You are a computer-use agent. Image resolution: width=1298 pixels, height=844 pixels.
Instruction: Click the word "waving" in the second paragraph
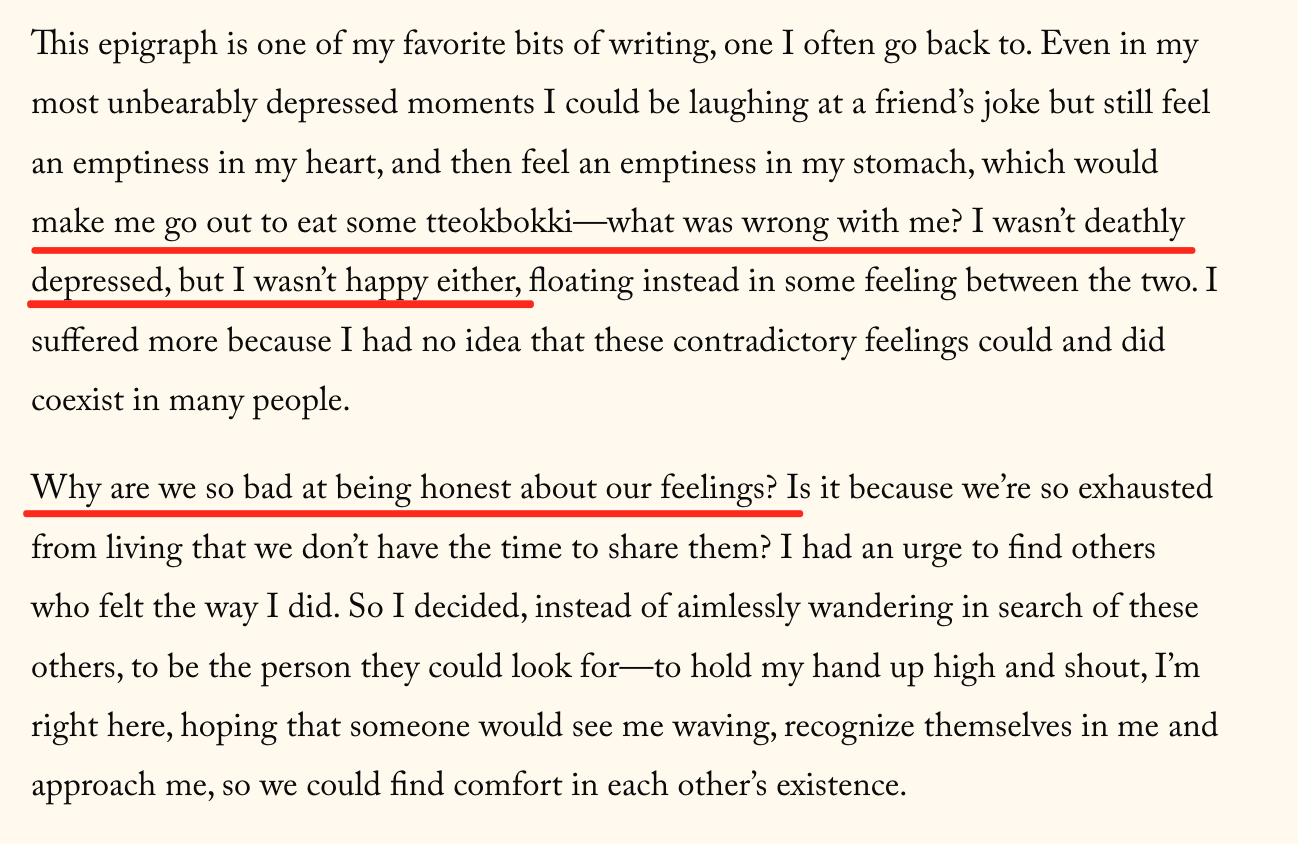coord(725,725)
